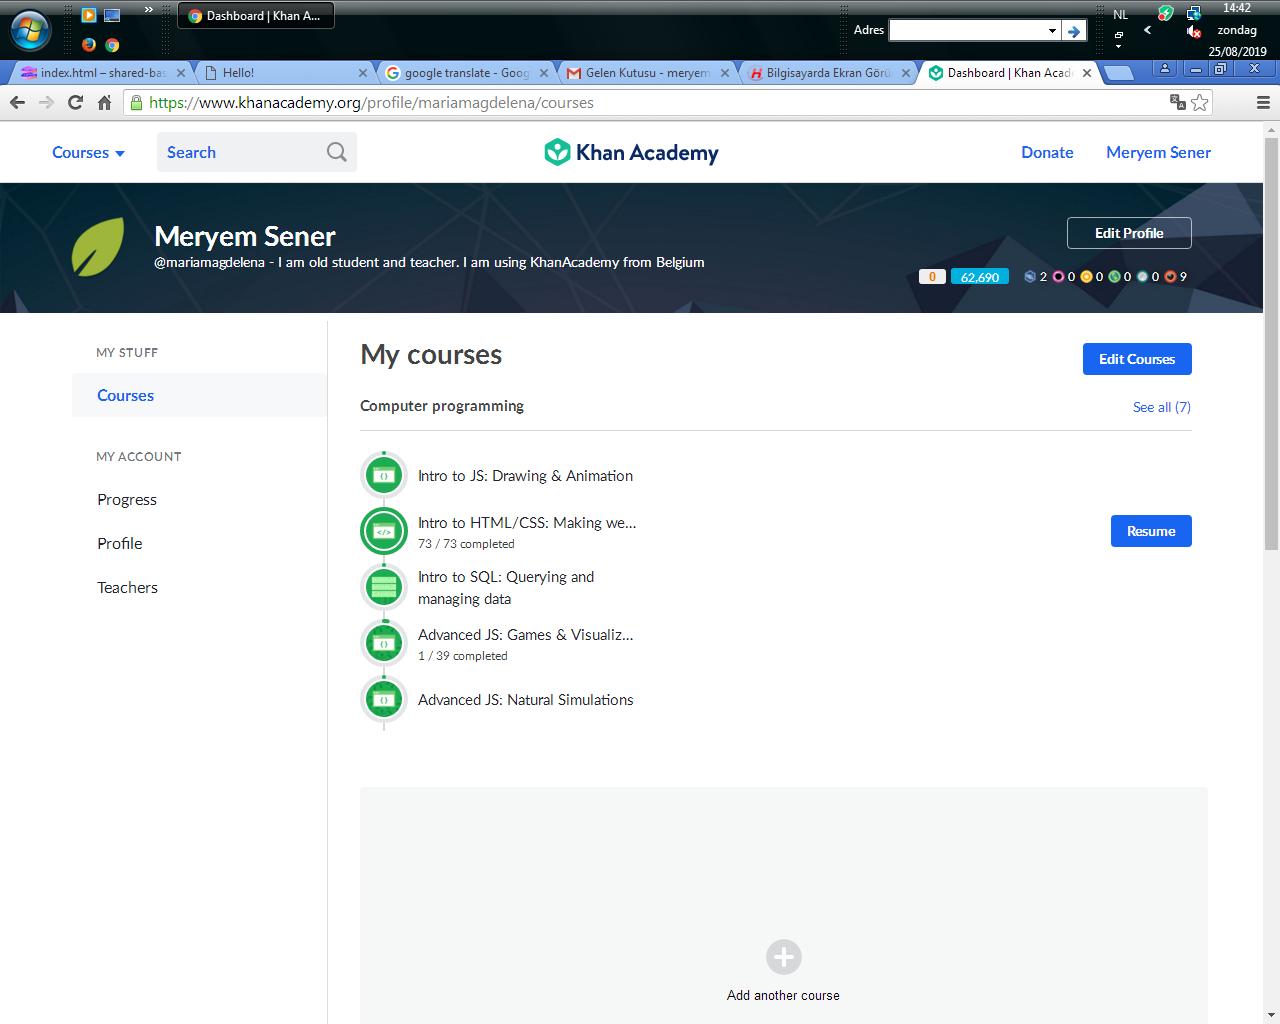Viewport: 1280px width, 1024px height.
Task: Open Profile in the sidebar
Action: point(120,543)
